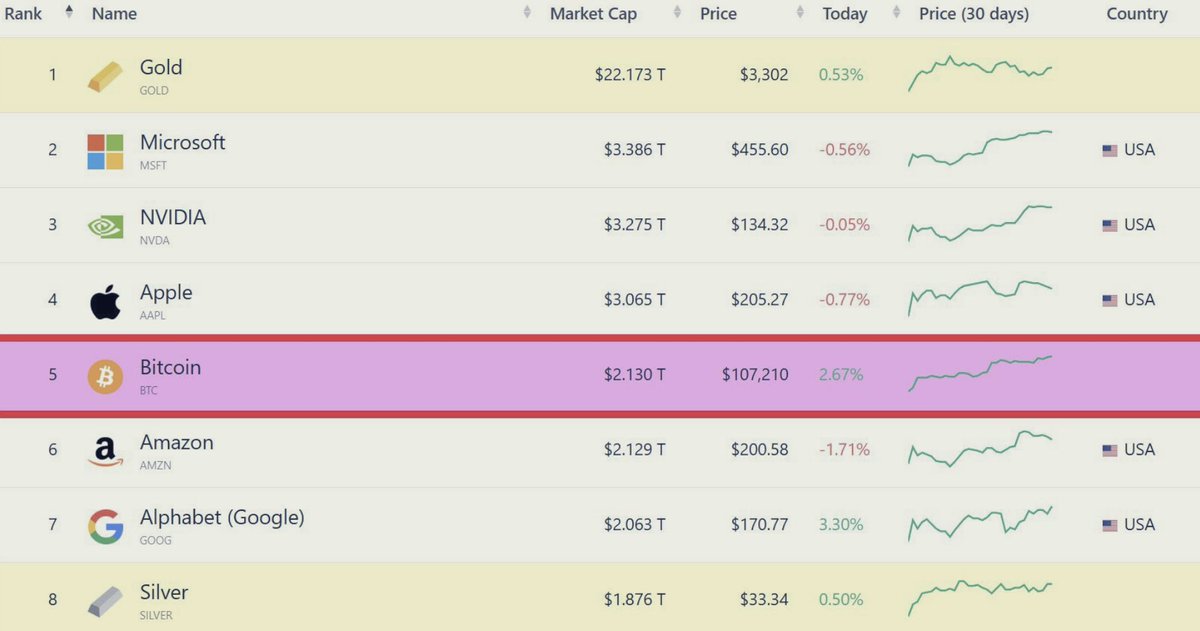Image resolution: width=1200 pixels, height=631 pixels.
Task: Click the Silver 30-day price chart
Action: point(980,598)
